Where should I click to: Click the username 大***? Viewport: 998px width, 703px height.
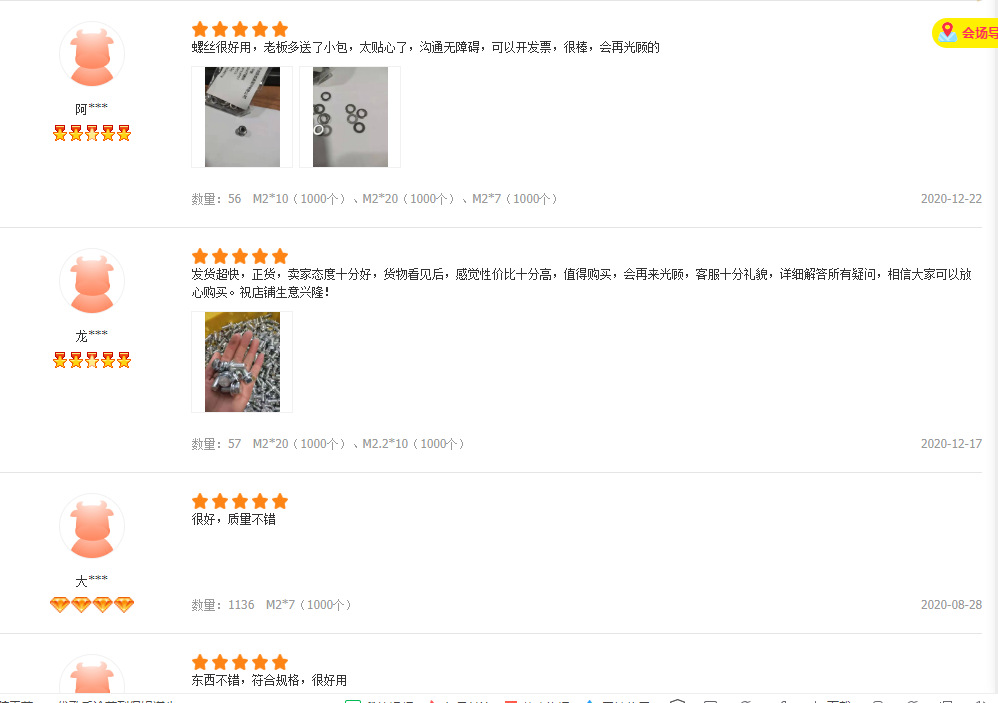click(92, 581)
